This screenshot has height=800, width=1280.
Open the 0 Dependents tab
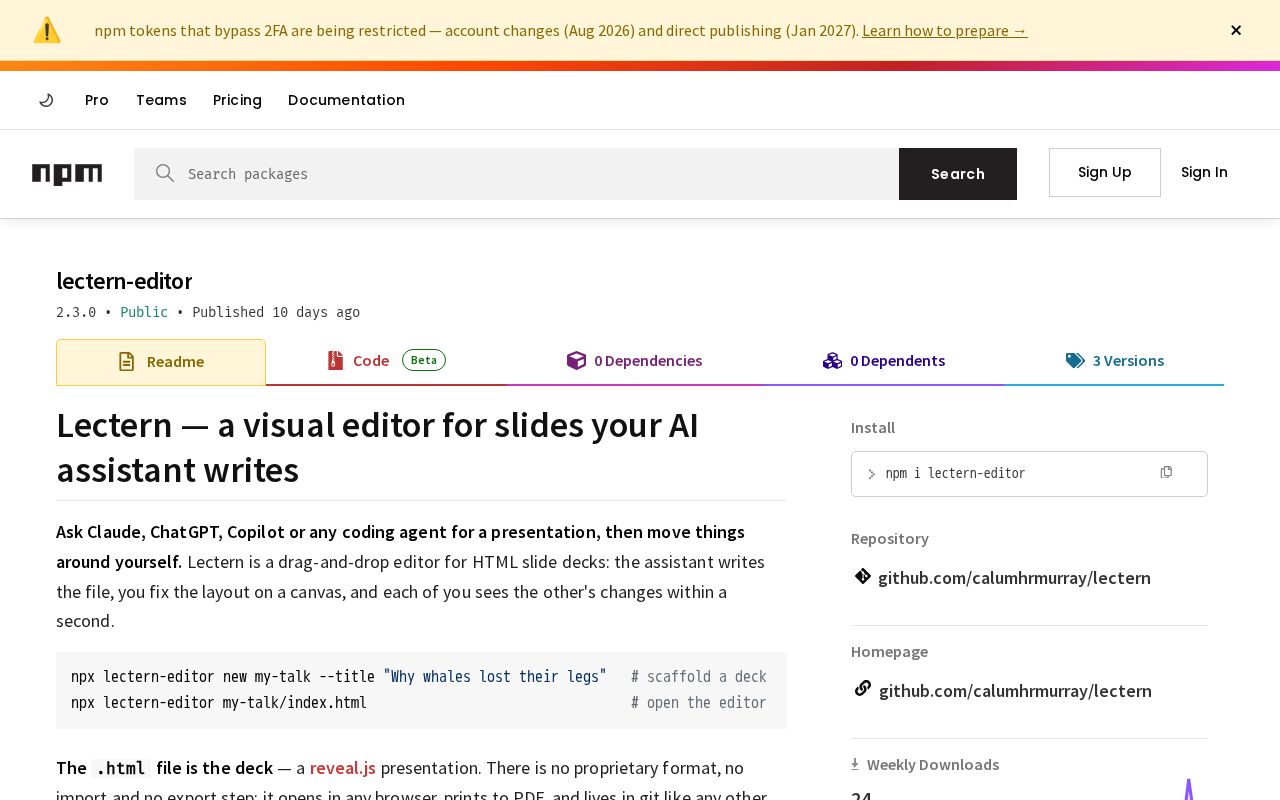tap(884, 361)
